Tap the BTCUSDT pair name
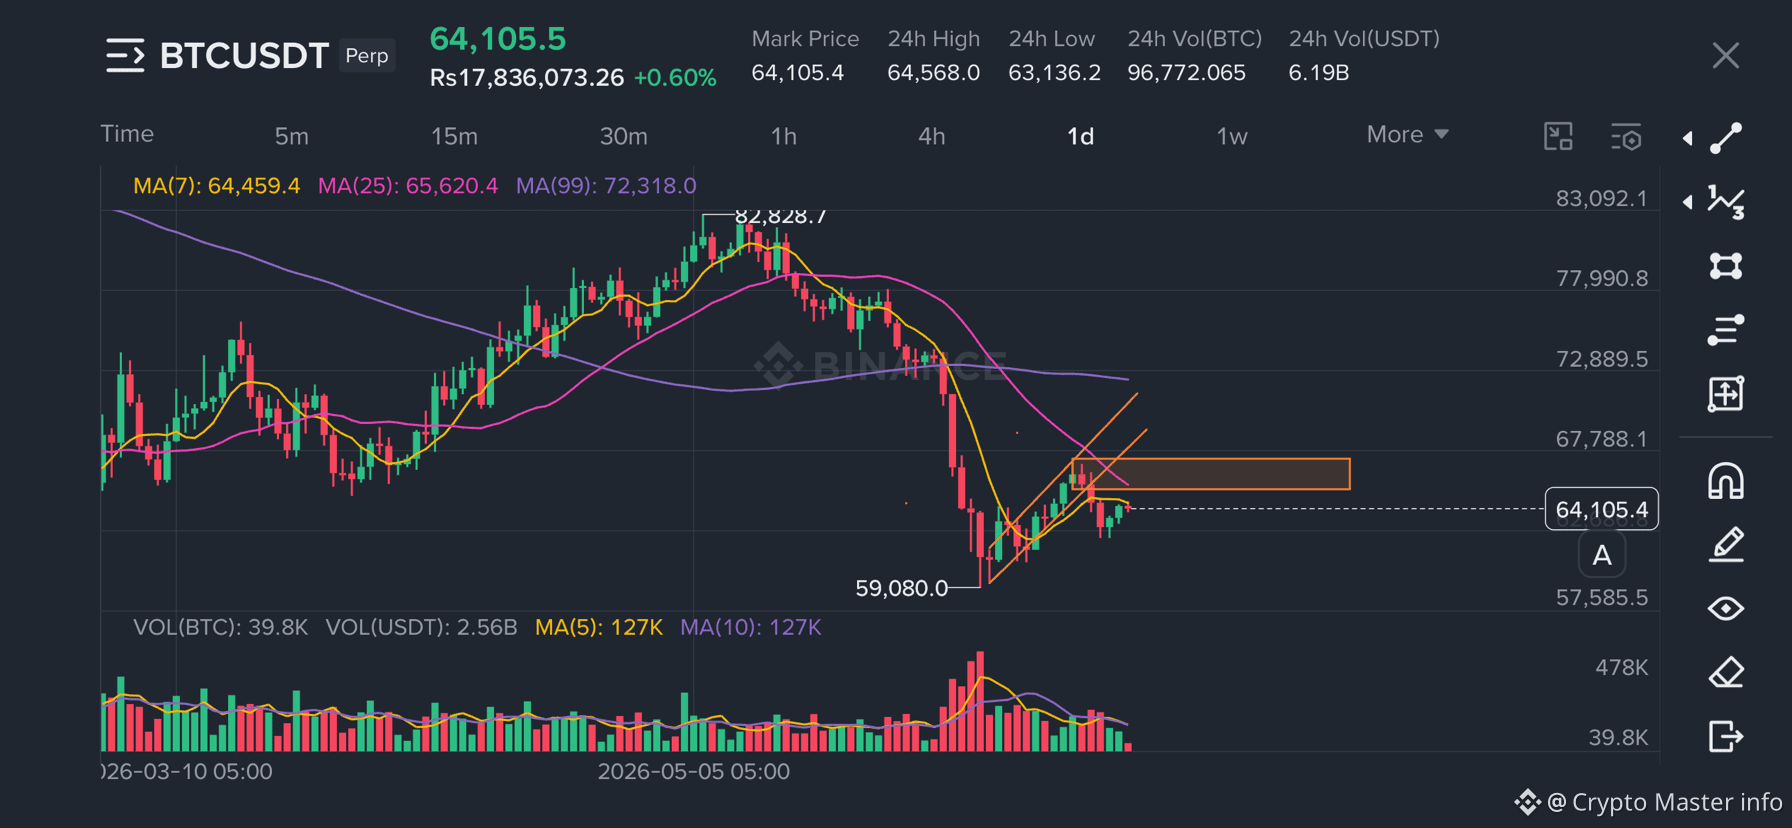 point(244,56)
